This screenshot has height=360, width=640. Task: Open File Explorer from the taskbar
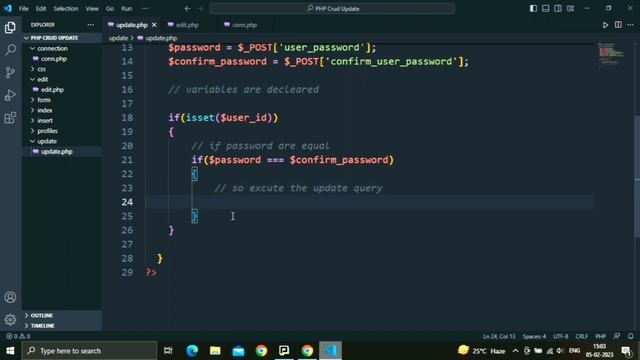[215, 351]
